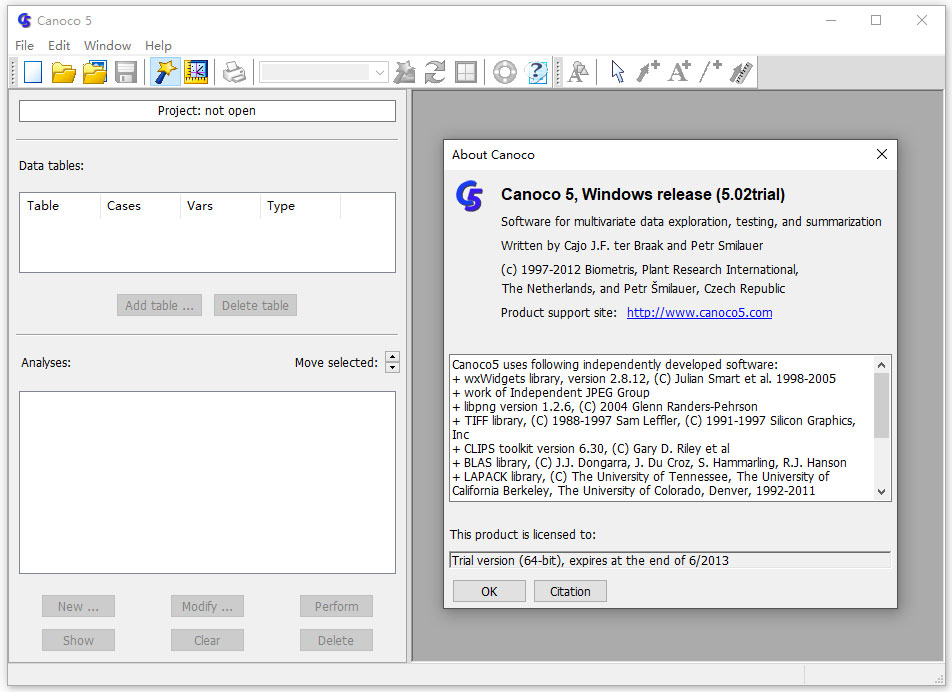
Task: Click the grid layout icon
Action: click(466, 72)
